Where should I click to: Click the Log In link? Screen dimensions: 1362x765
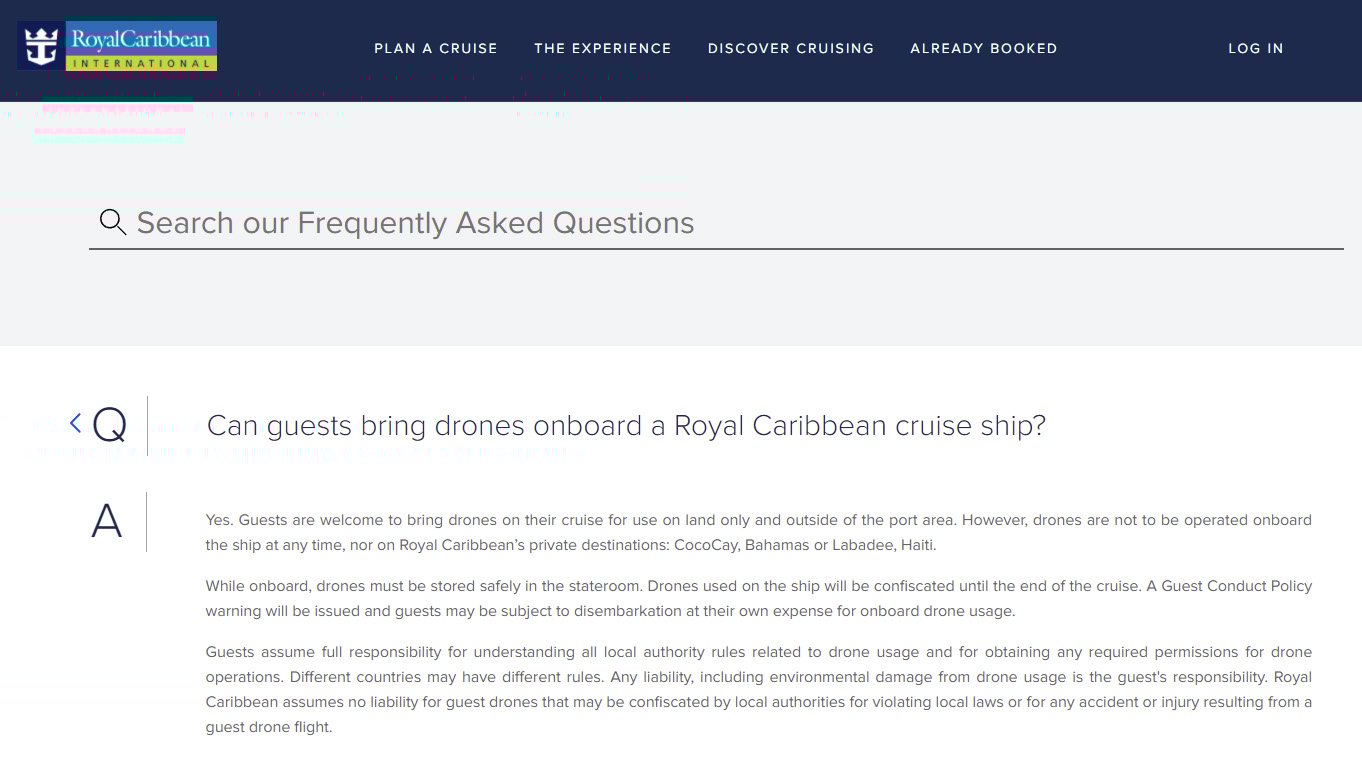tap(1256, 48)
